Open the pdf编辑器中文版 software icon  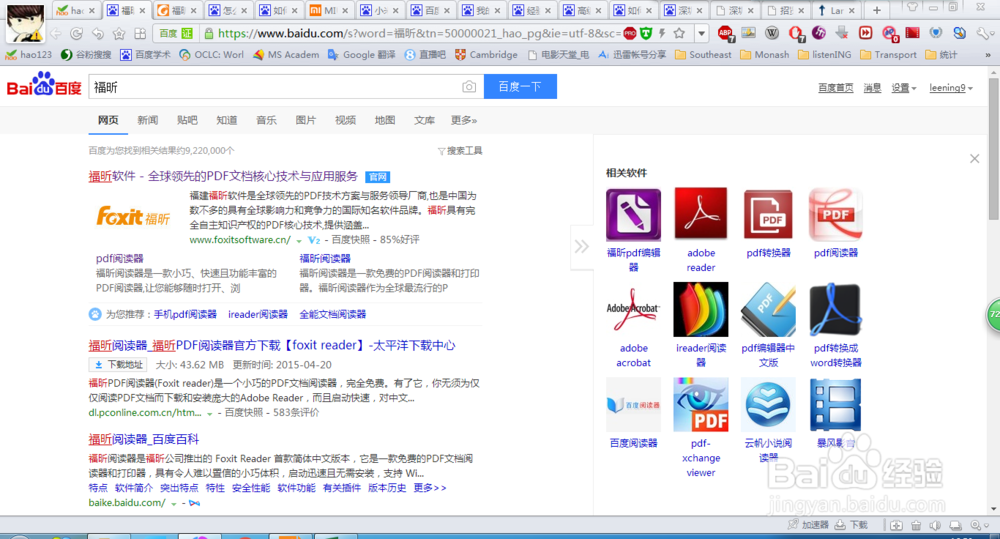[x=768, y=310]
